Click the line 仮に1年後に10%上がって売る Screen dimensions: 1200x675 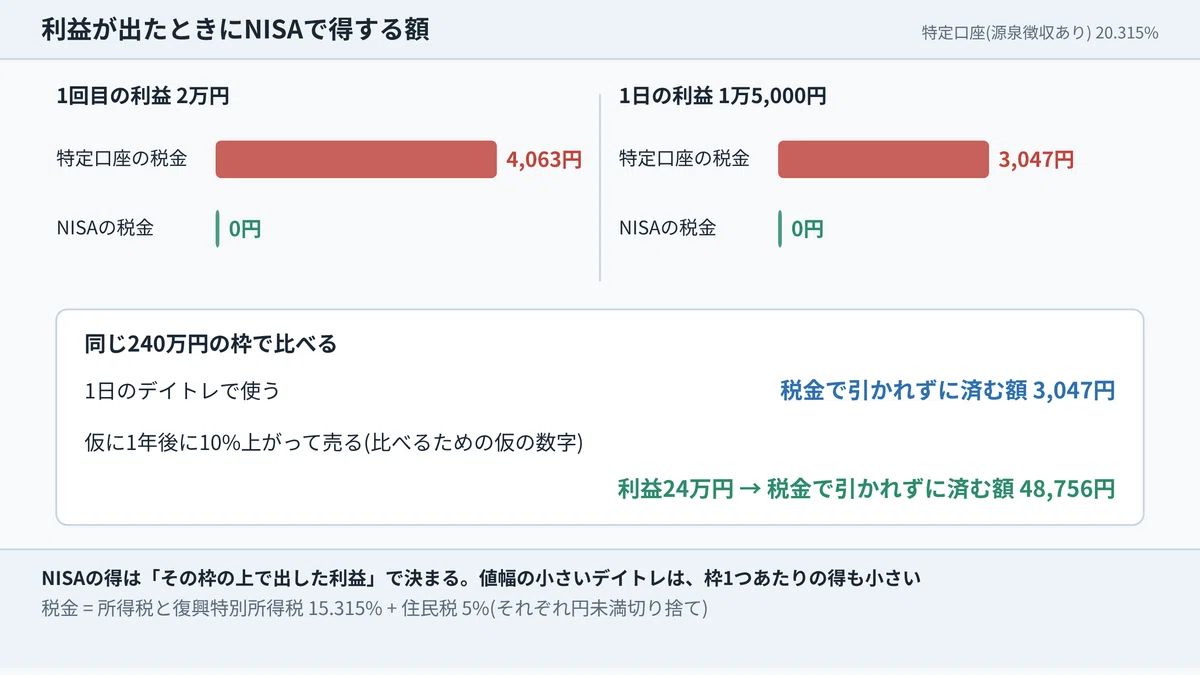click(x=334, y=443)
